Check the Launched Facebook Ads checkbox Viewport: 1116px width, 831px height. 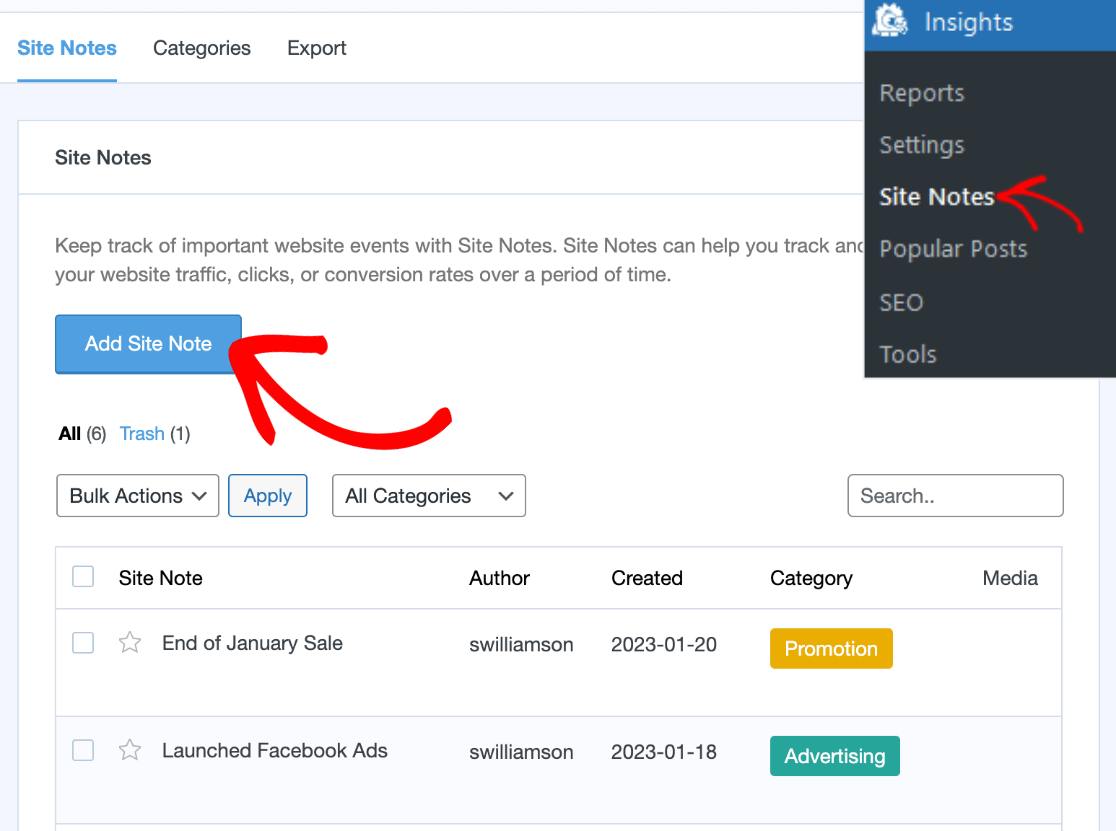pos(83,750)
